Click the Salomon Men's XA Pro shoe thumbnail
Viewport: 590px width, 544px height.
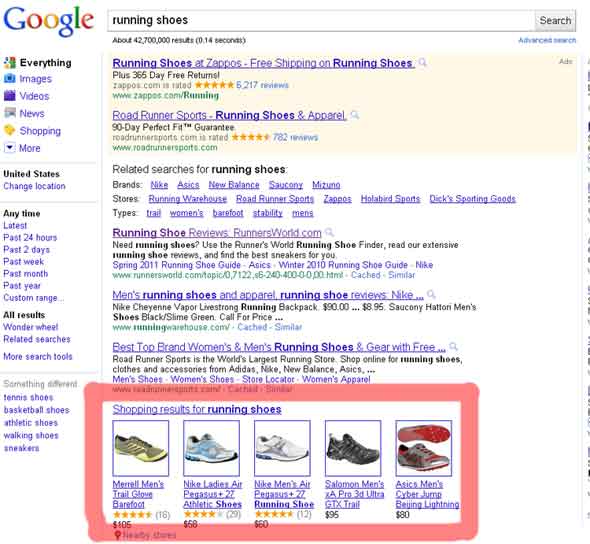point(353,448)
